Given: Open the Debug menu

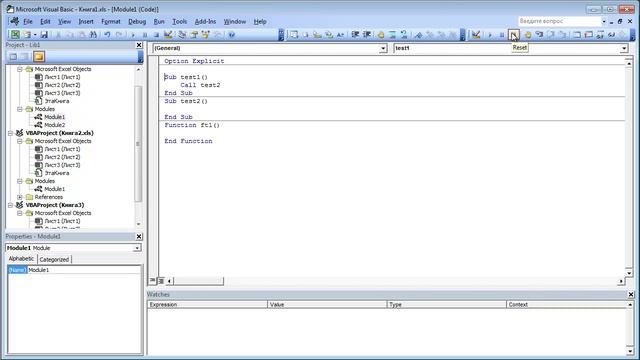Looking at the screenshot, I should click(x=137, y=22).
